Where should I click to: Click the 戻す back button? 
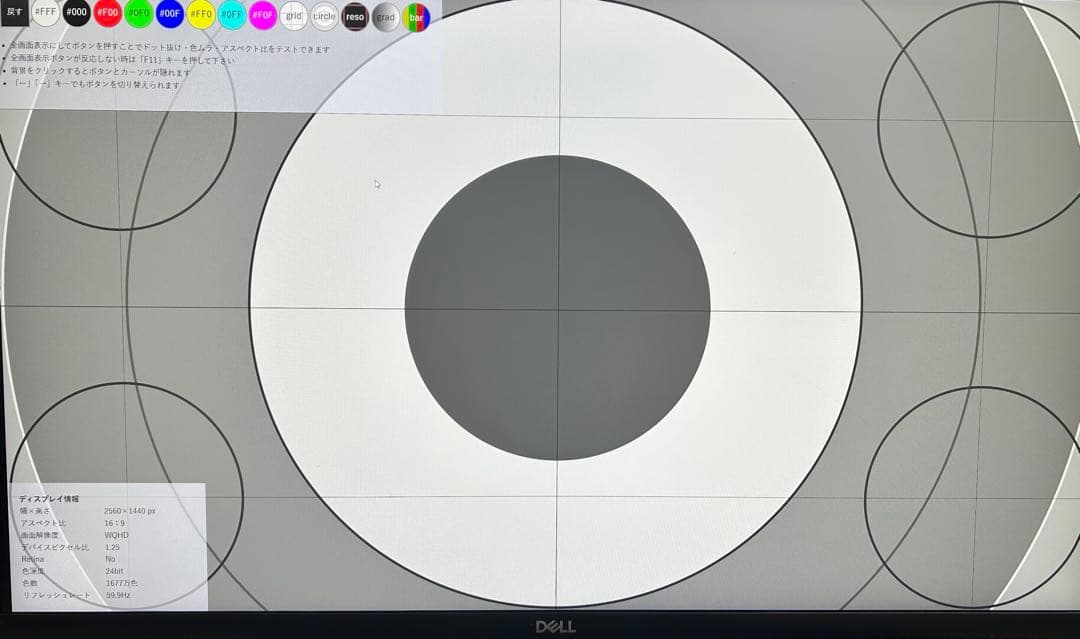14,12
